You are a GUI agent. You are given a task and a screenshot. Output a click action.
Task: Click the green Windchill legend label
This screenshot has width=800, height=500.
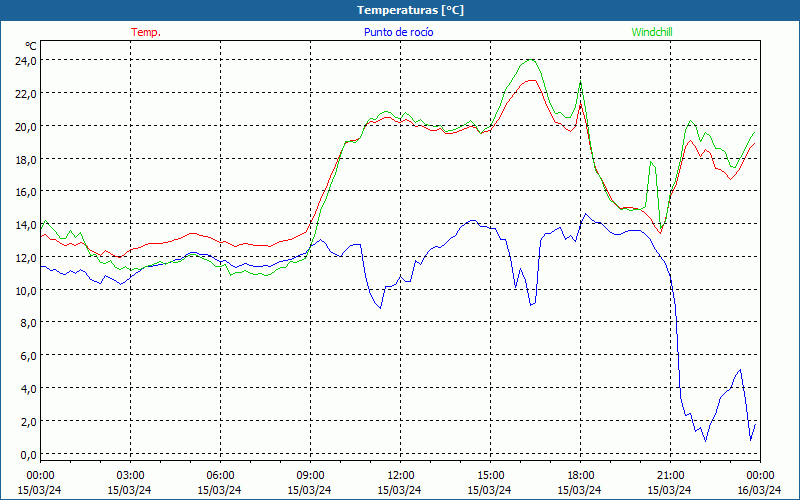coord(652,32)
